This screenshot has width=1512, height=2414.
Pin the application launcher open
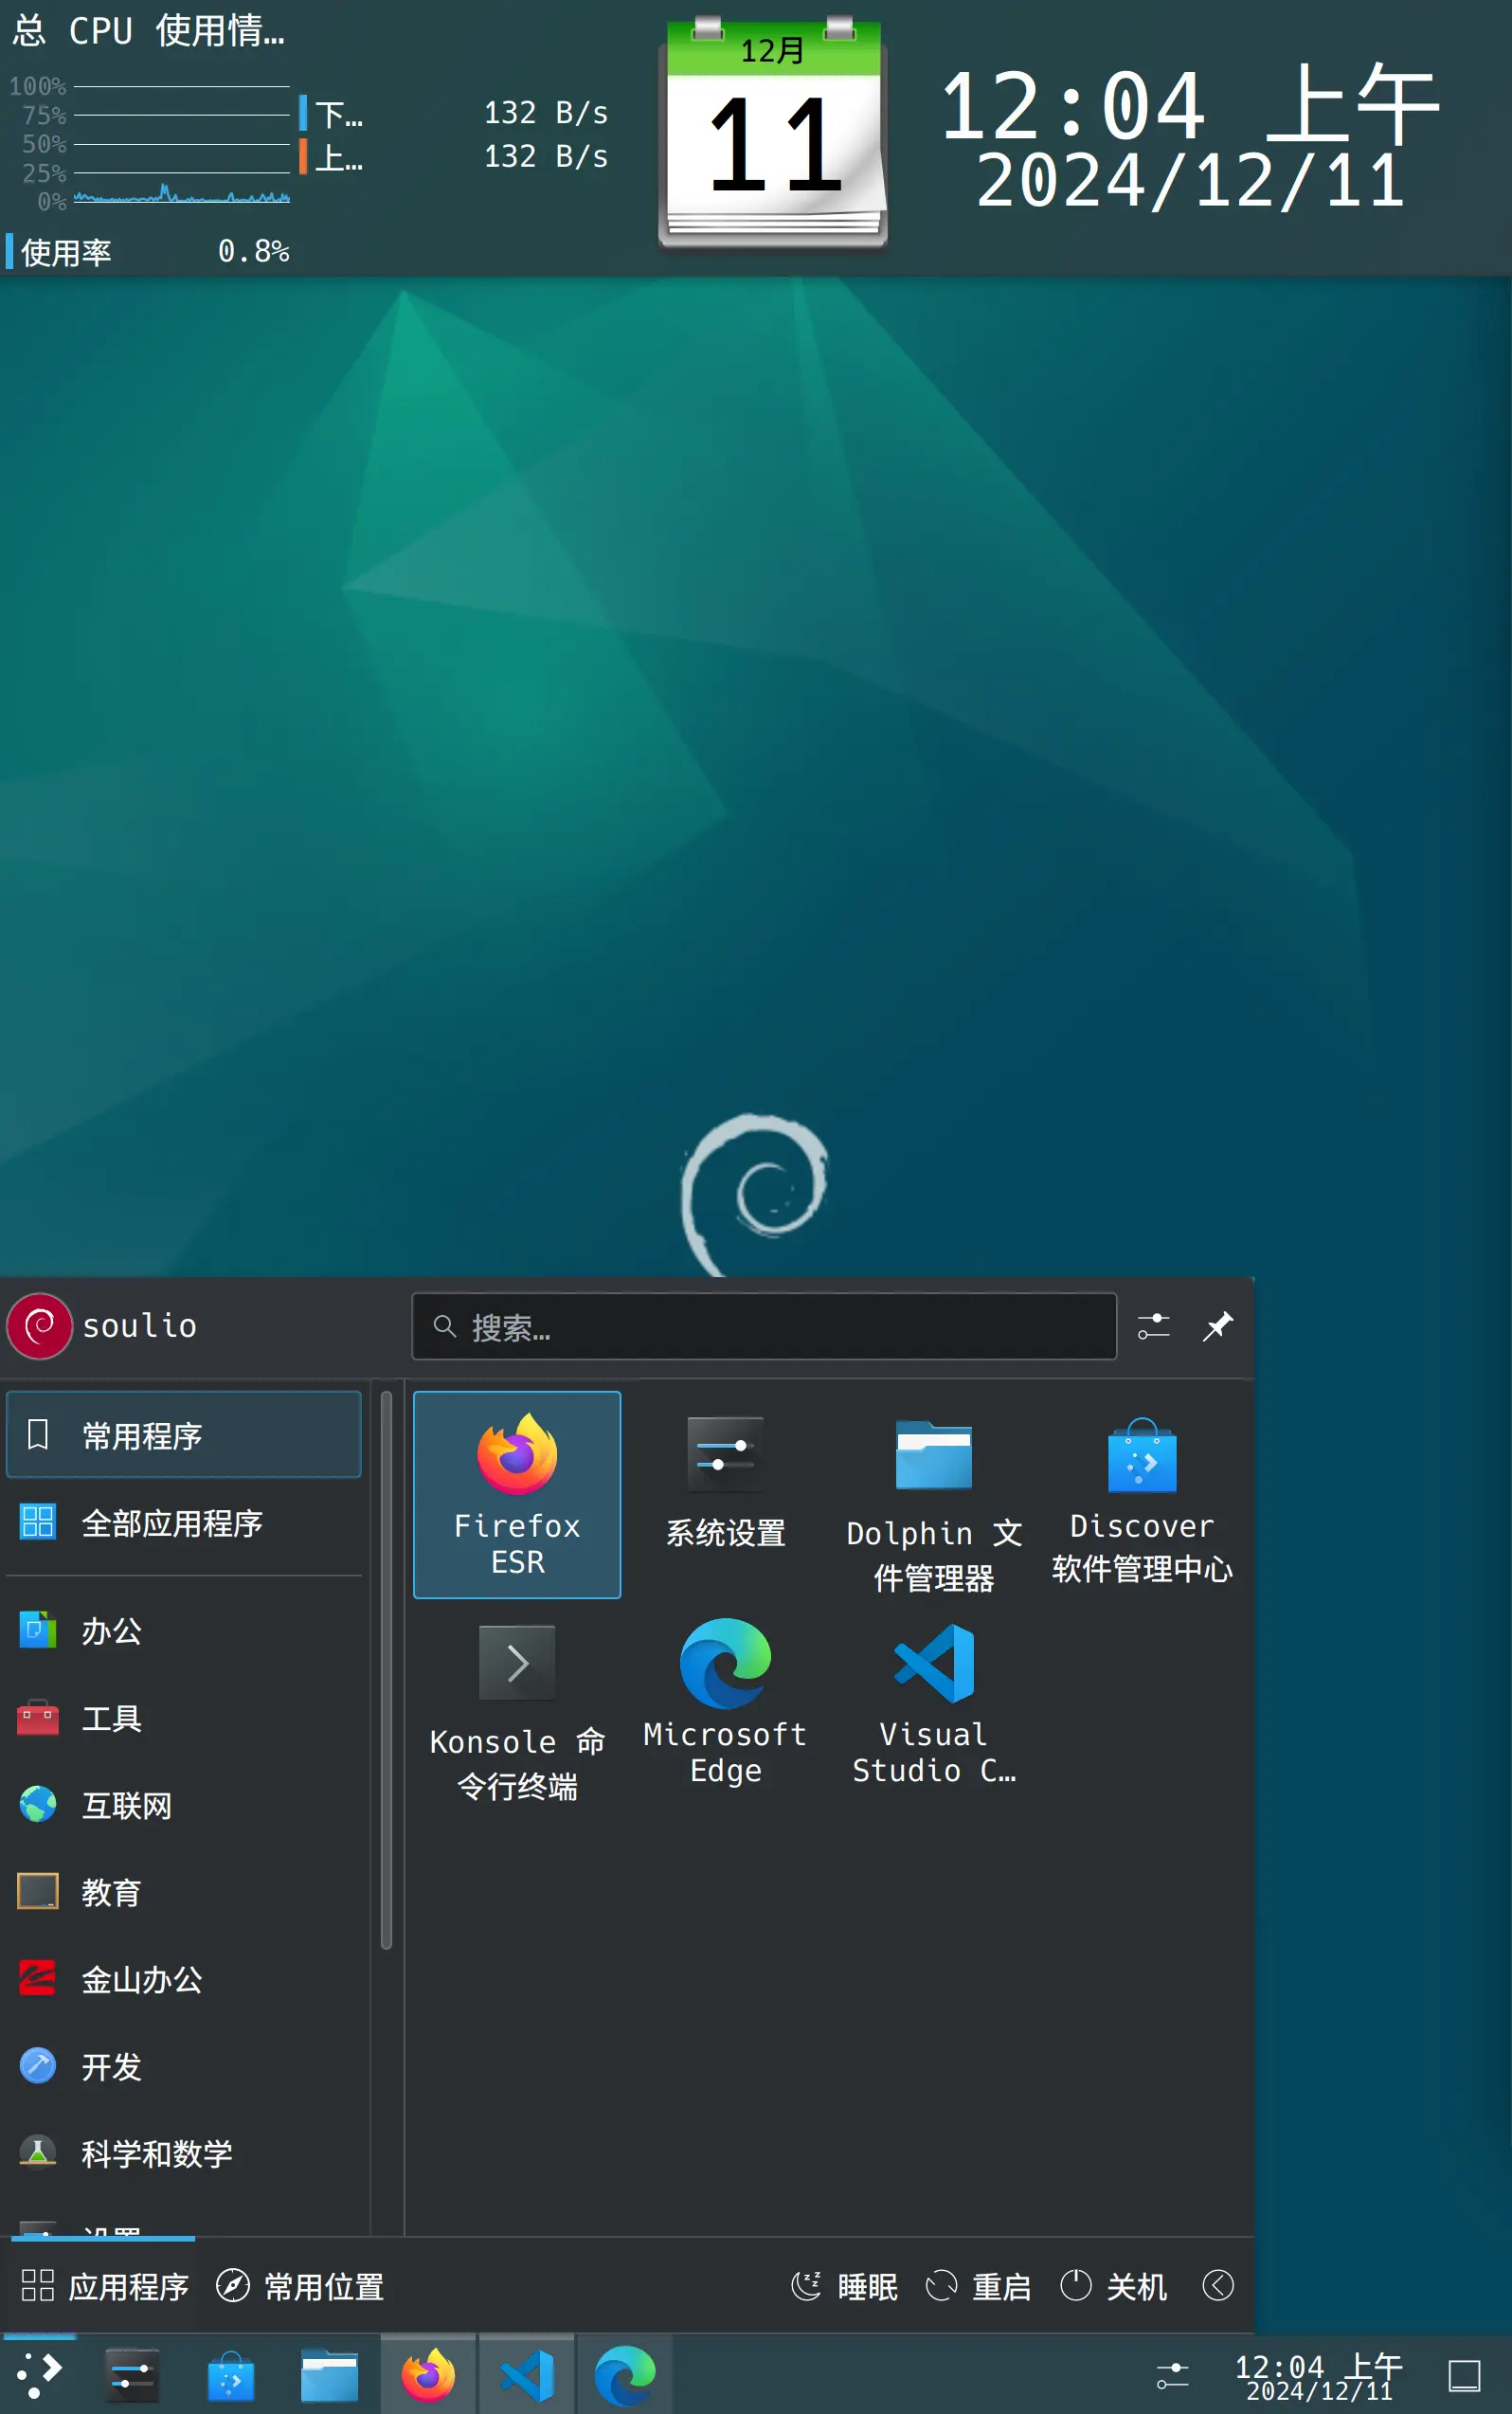1217,1326
